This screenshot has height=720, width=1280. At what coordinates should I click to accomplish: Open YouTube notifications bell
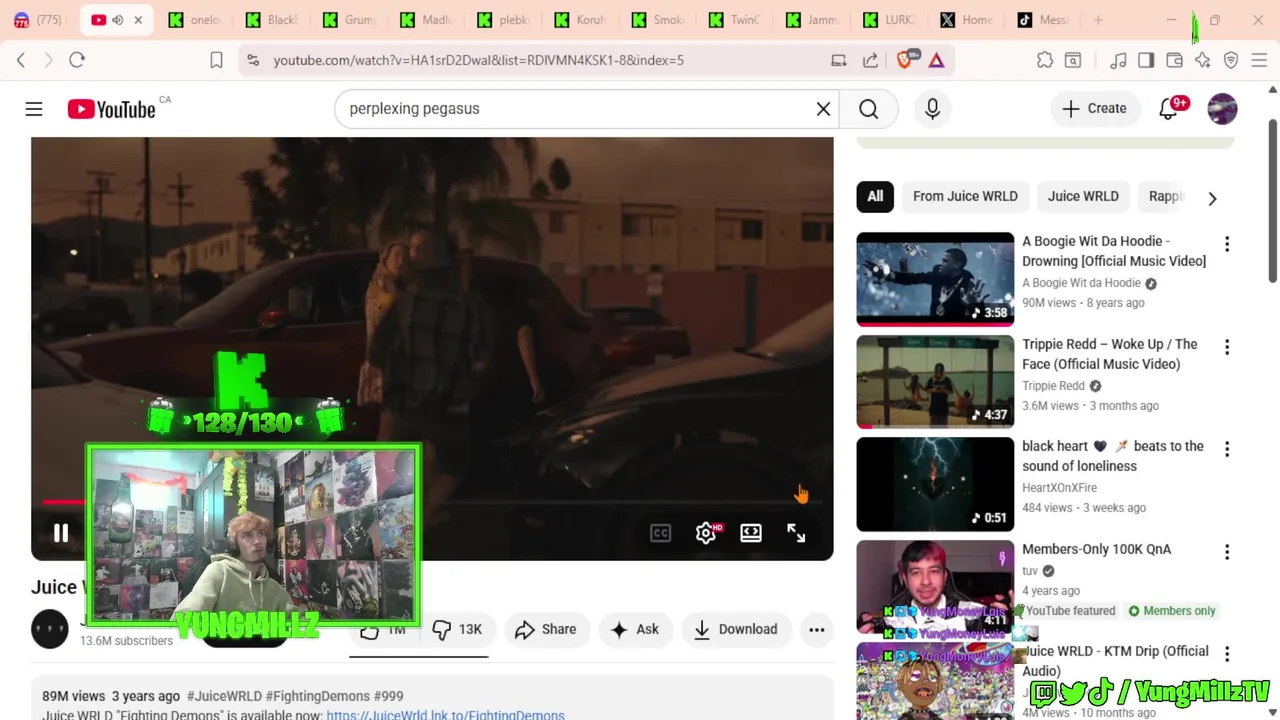(x=1168, y=108)
